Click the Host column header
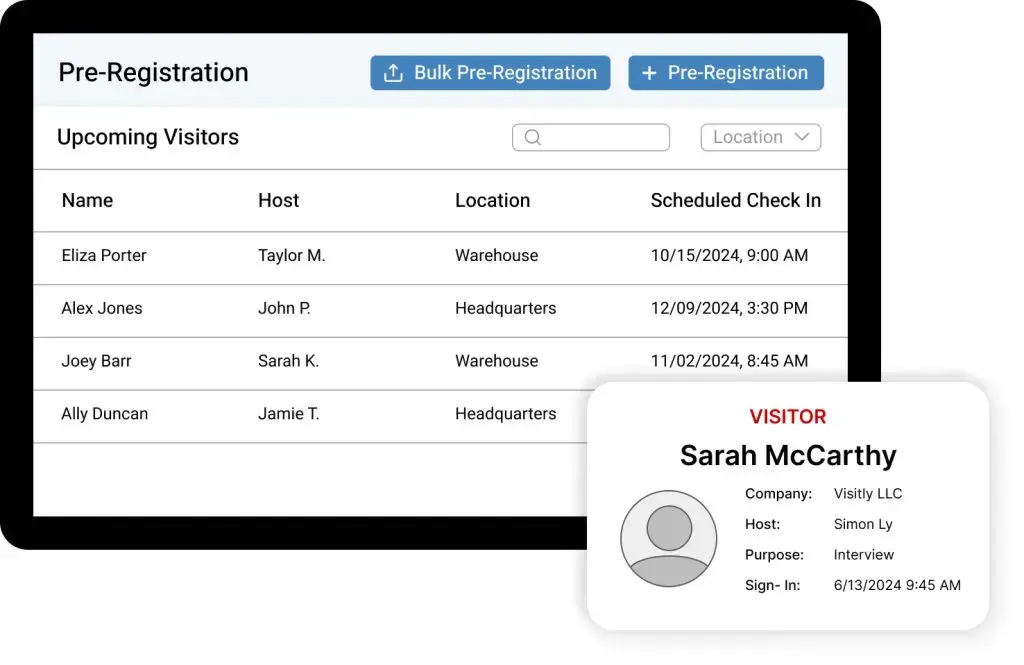 coord(278,201)
